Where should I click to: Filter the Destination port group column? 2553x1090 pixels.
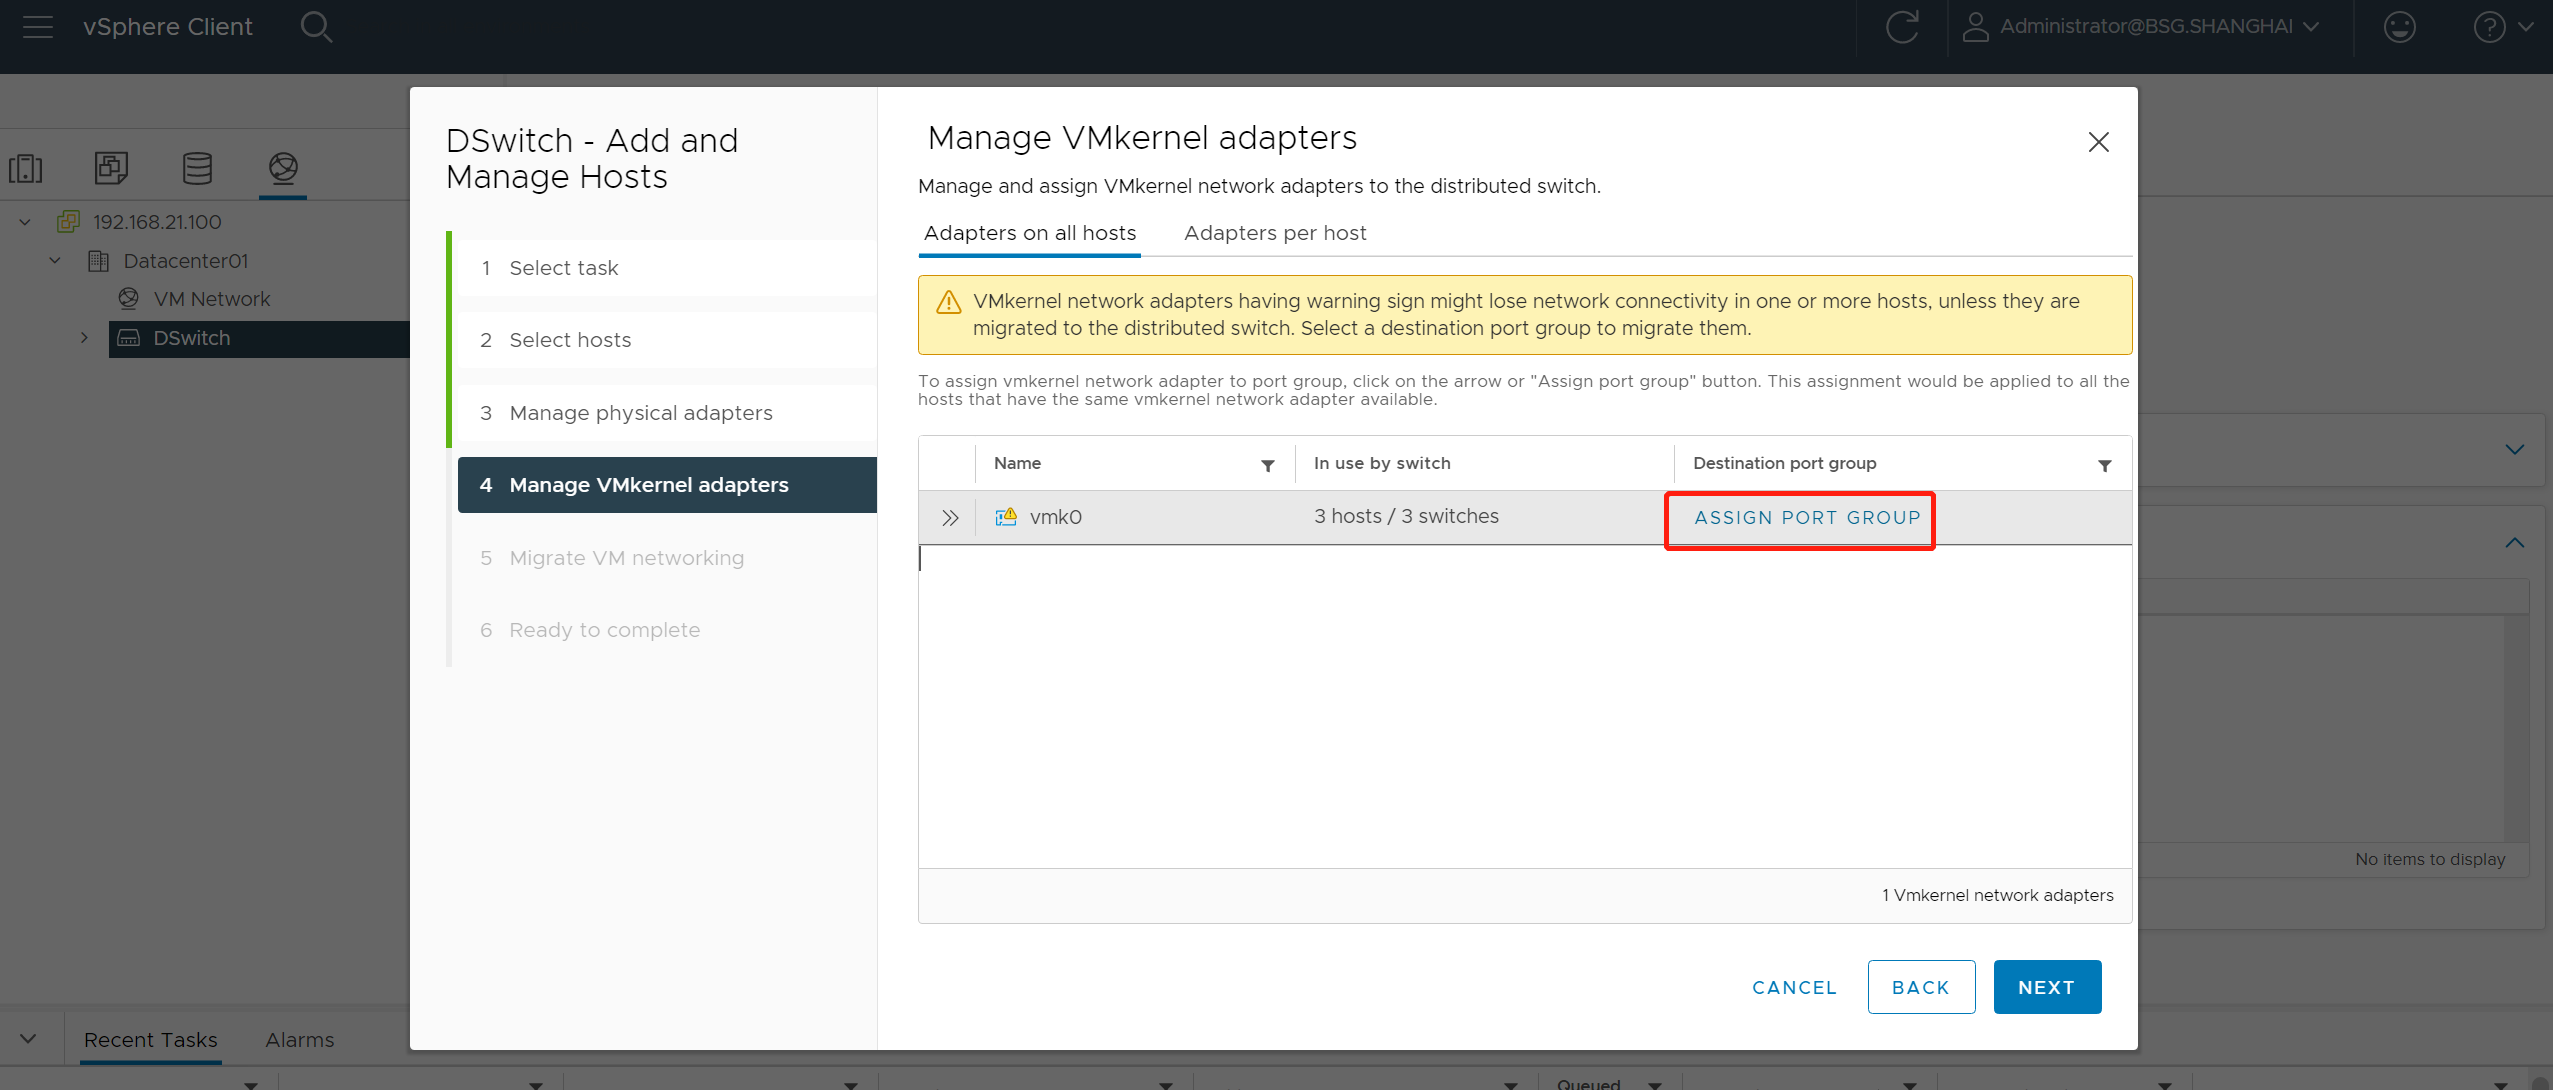(2104, 465)
